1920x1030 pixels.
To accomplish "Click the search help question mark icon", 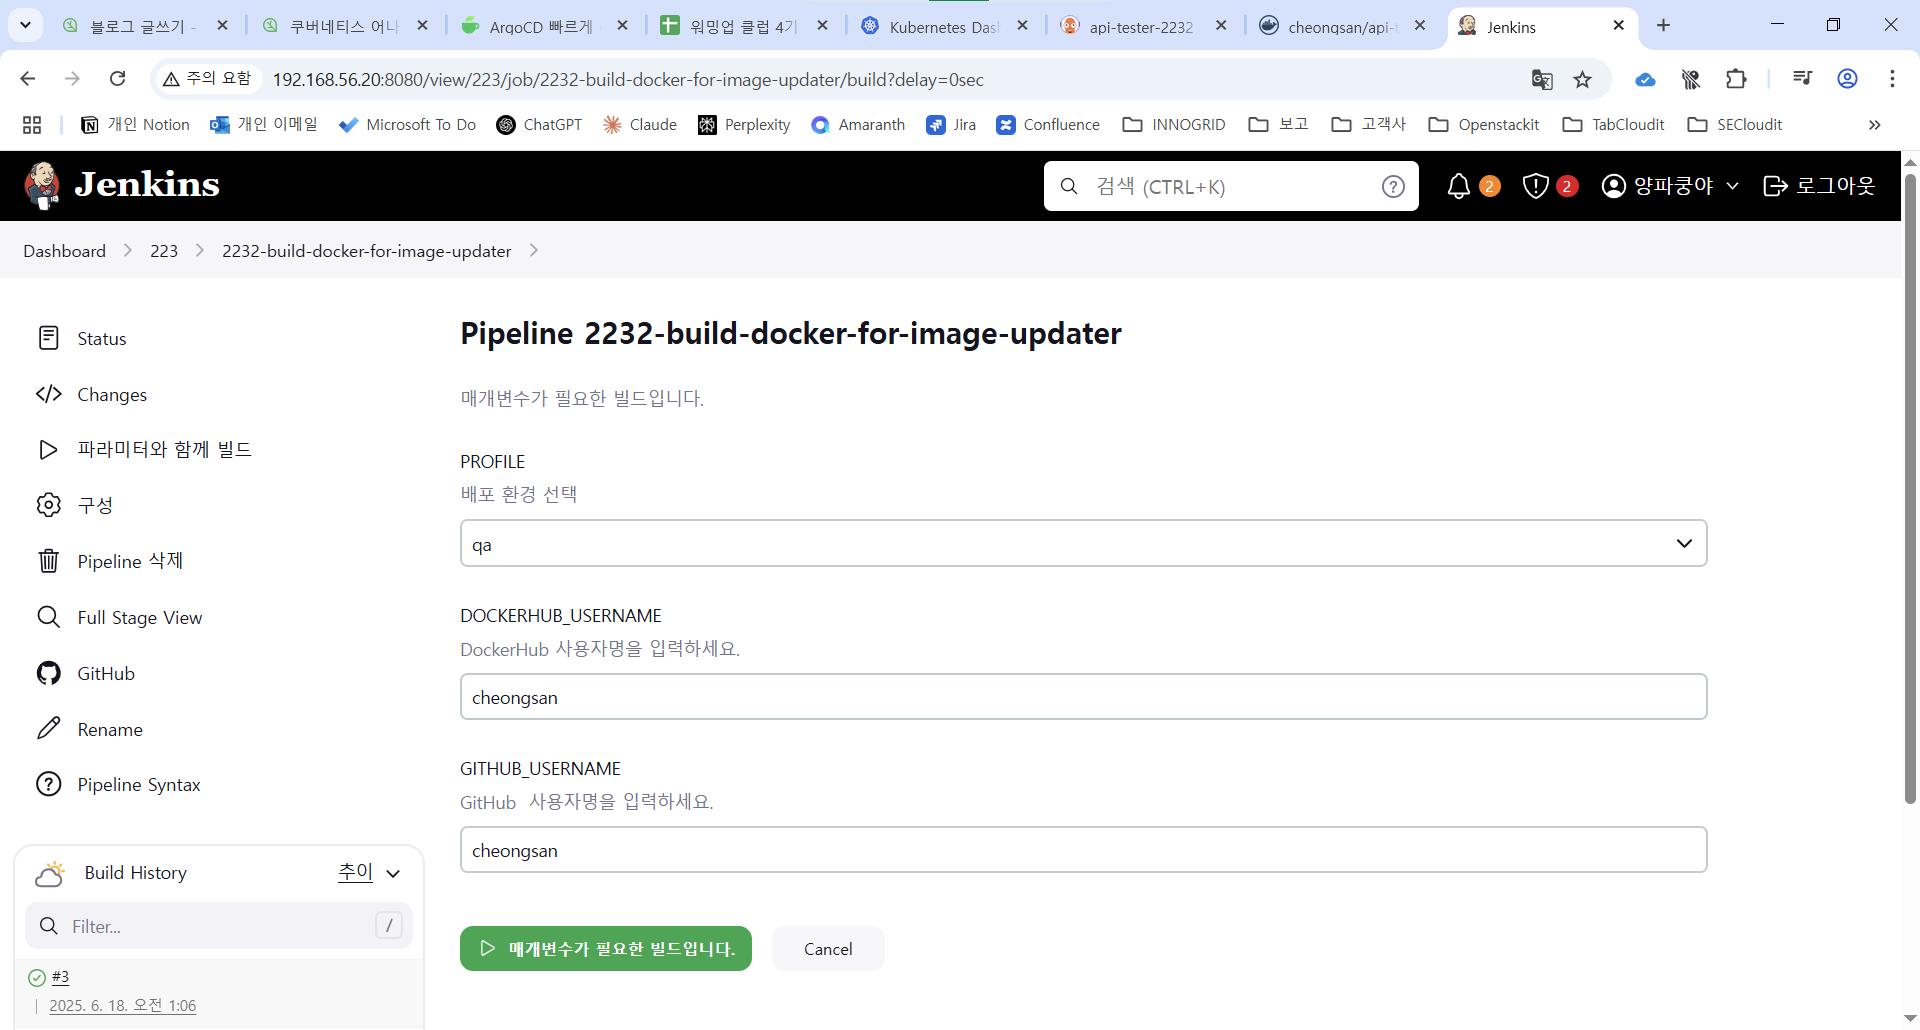I will pyautogui.click(x=1393, y=186).
